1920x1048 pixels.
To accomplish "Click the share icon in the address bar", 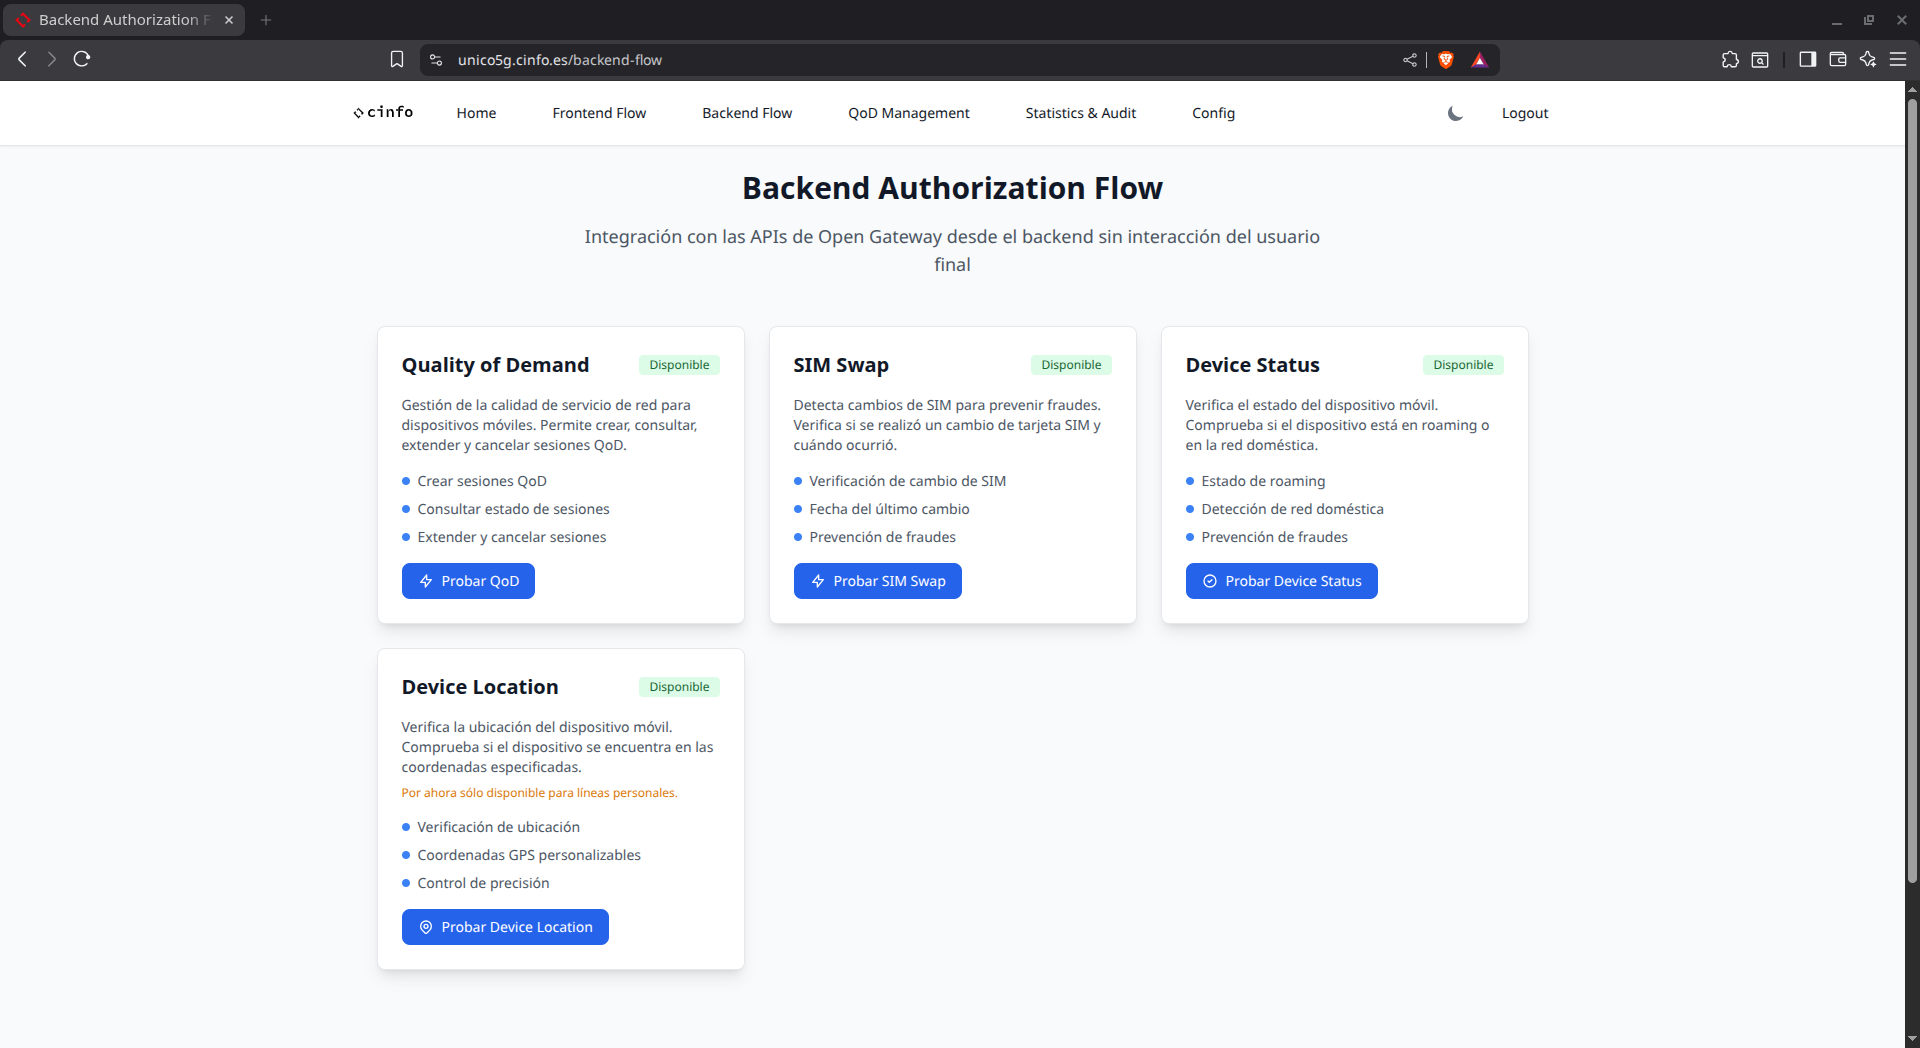I will pos(1410,60).
